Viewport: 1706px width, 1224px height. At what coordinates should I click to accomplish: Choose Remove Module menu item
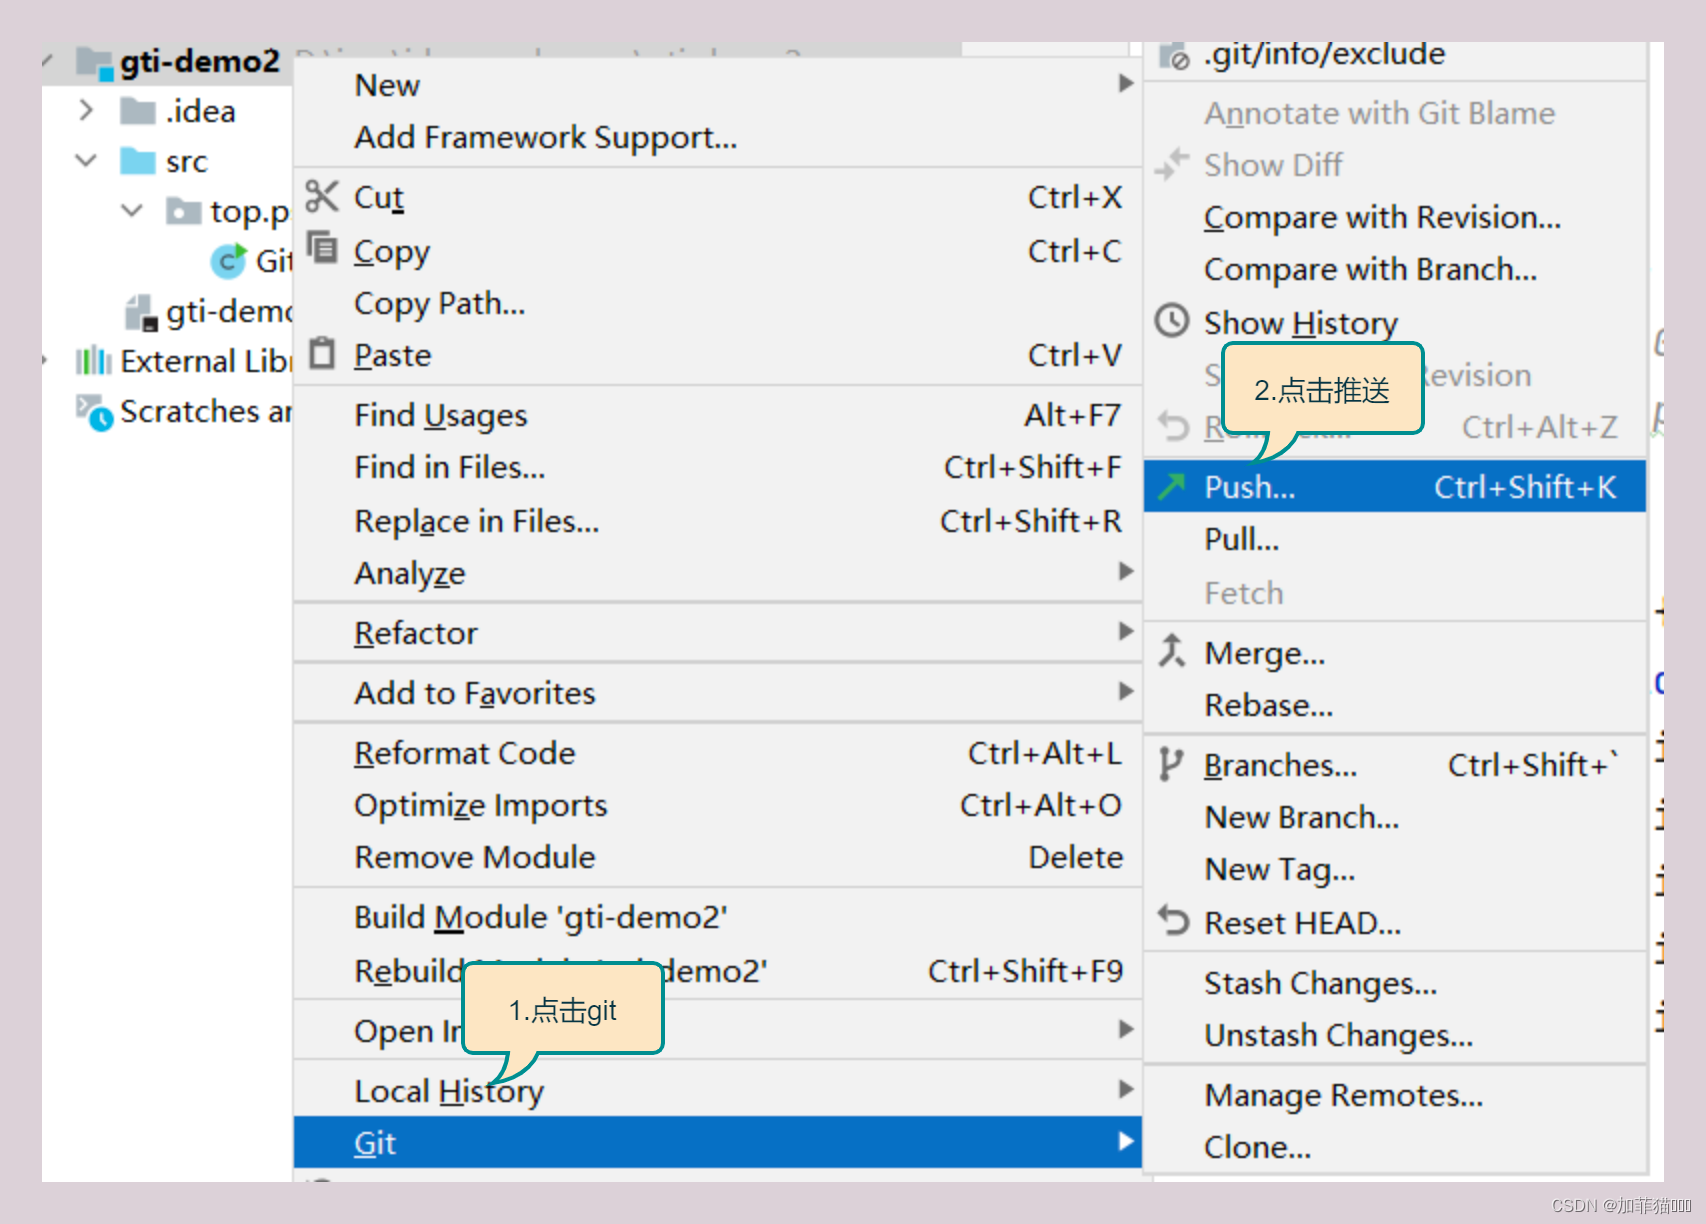point(718,857)
